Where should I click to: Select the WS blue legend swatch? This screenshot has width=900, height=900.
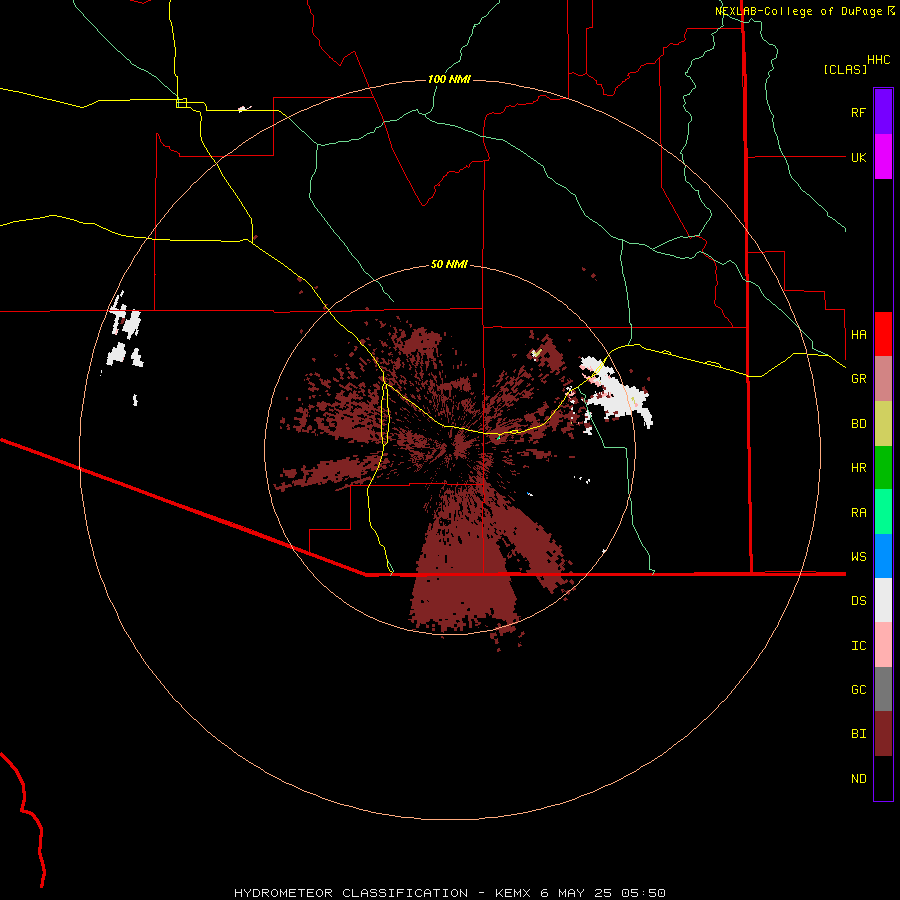click(x=883, y=556)
